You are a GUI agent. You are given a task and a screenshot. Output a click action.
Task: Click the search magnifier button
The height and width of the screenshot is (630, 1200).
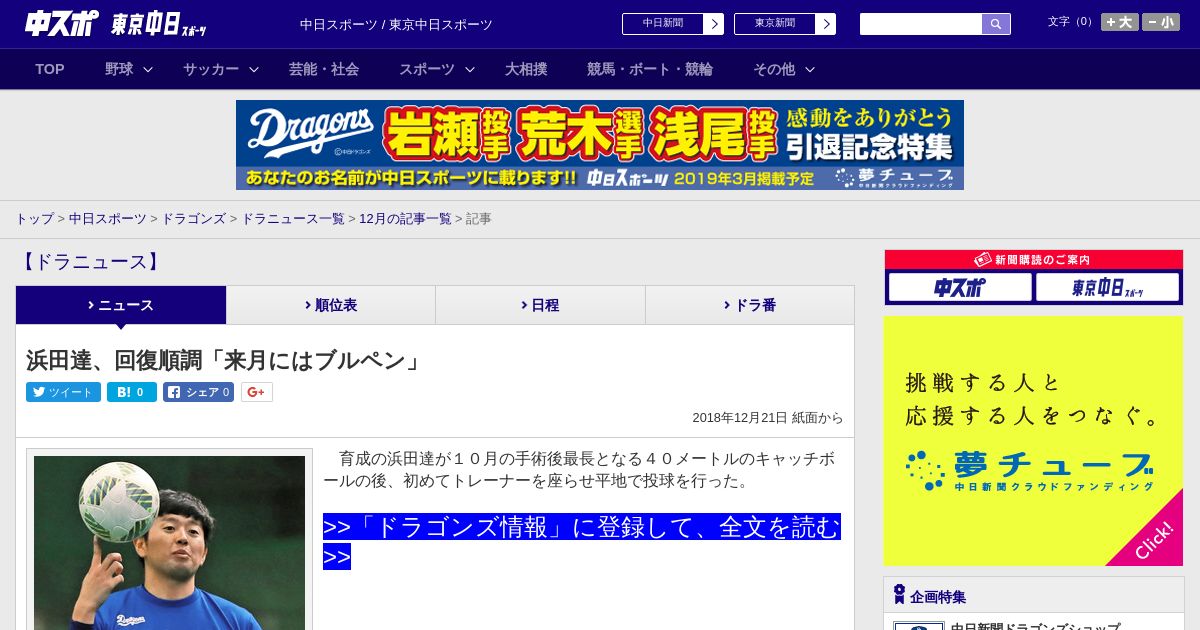point(996,24)
